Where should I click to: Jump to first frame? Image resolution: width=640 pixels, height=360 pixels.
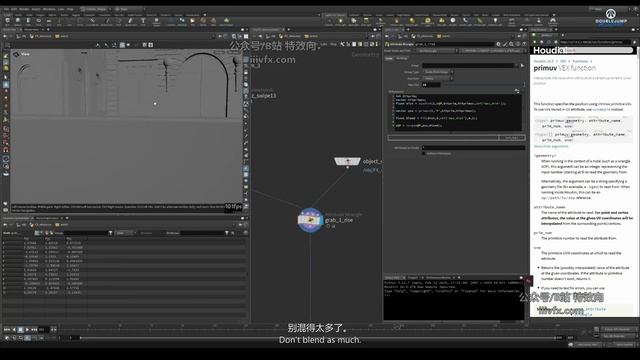tap(7, 329)
